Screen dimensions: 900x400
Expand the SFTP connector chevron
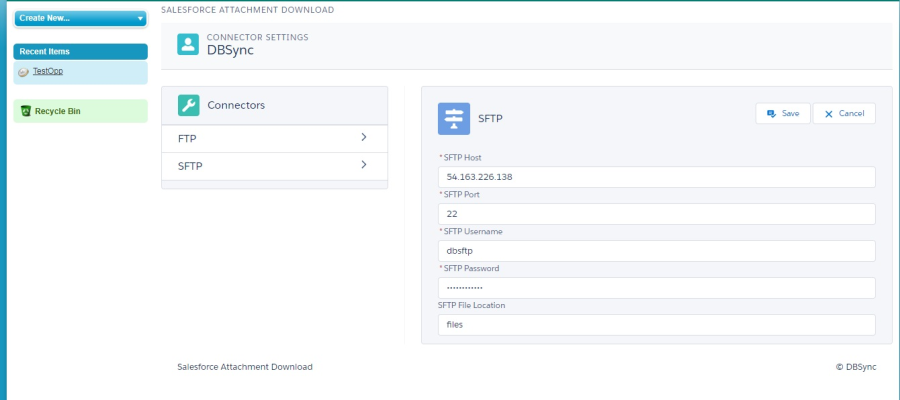364,165
